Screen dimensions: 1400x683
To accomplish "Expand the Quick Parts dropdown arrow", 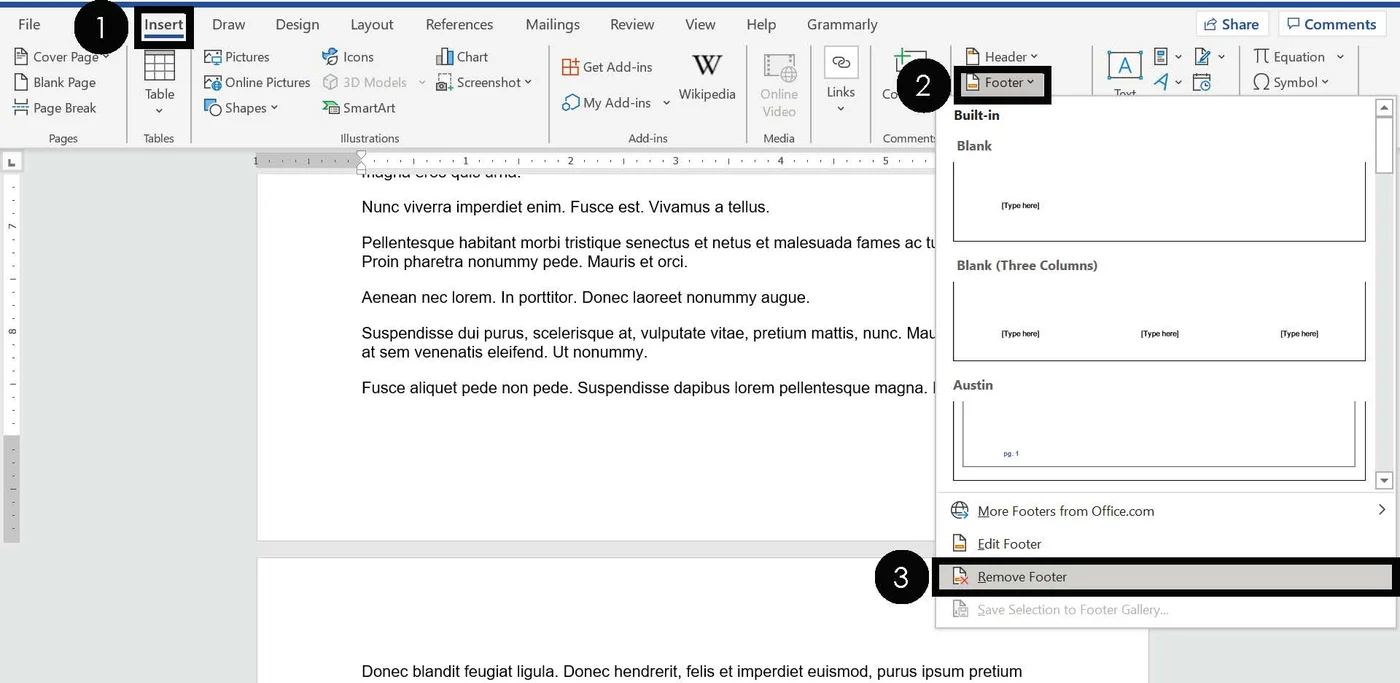I will tap(1178, 57).
